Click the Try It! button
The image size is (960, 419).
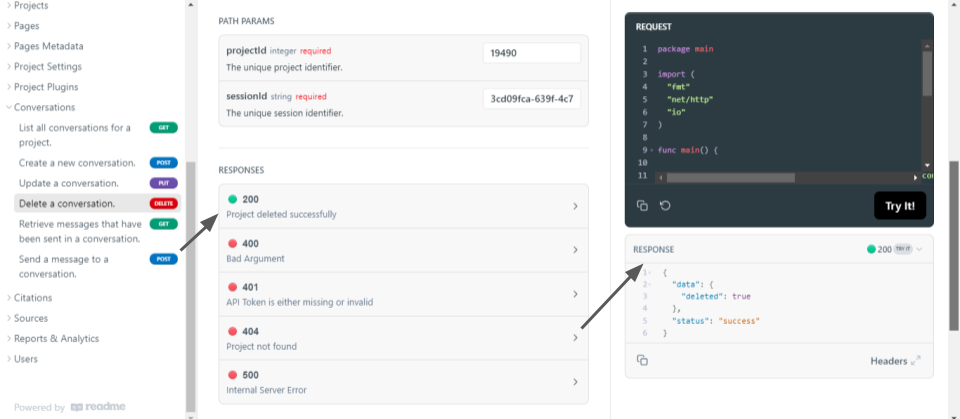coord(899,206)
